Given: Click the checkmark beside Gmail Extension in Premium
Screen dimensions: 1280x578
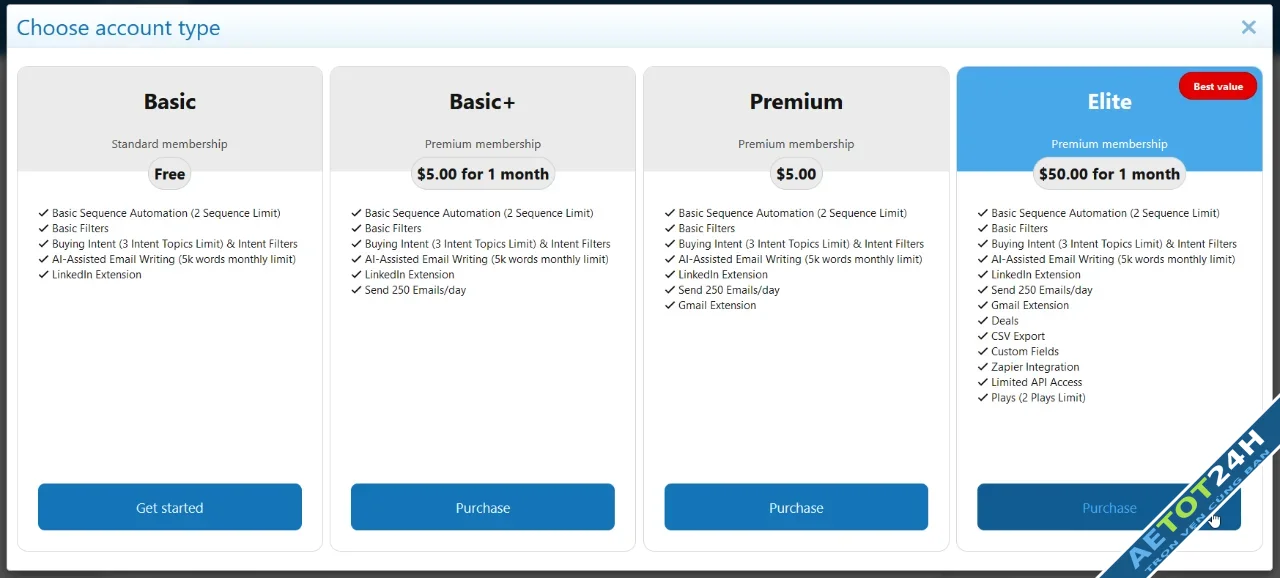Looking at the screenshot, I should pyautogui.click(x=670, y=305).
